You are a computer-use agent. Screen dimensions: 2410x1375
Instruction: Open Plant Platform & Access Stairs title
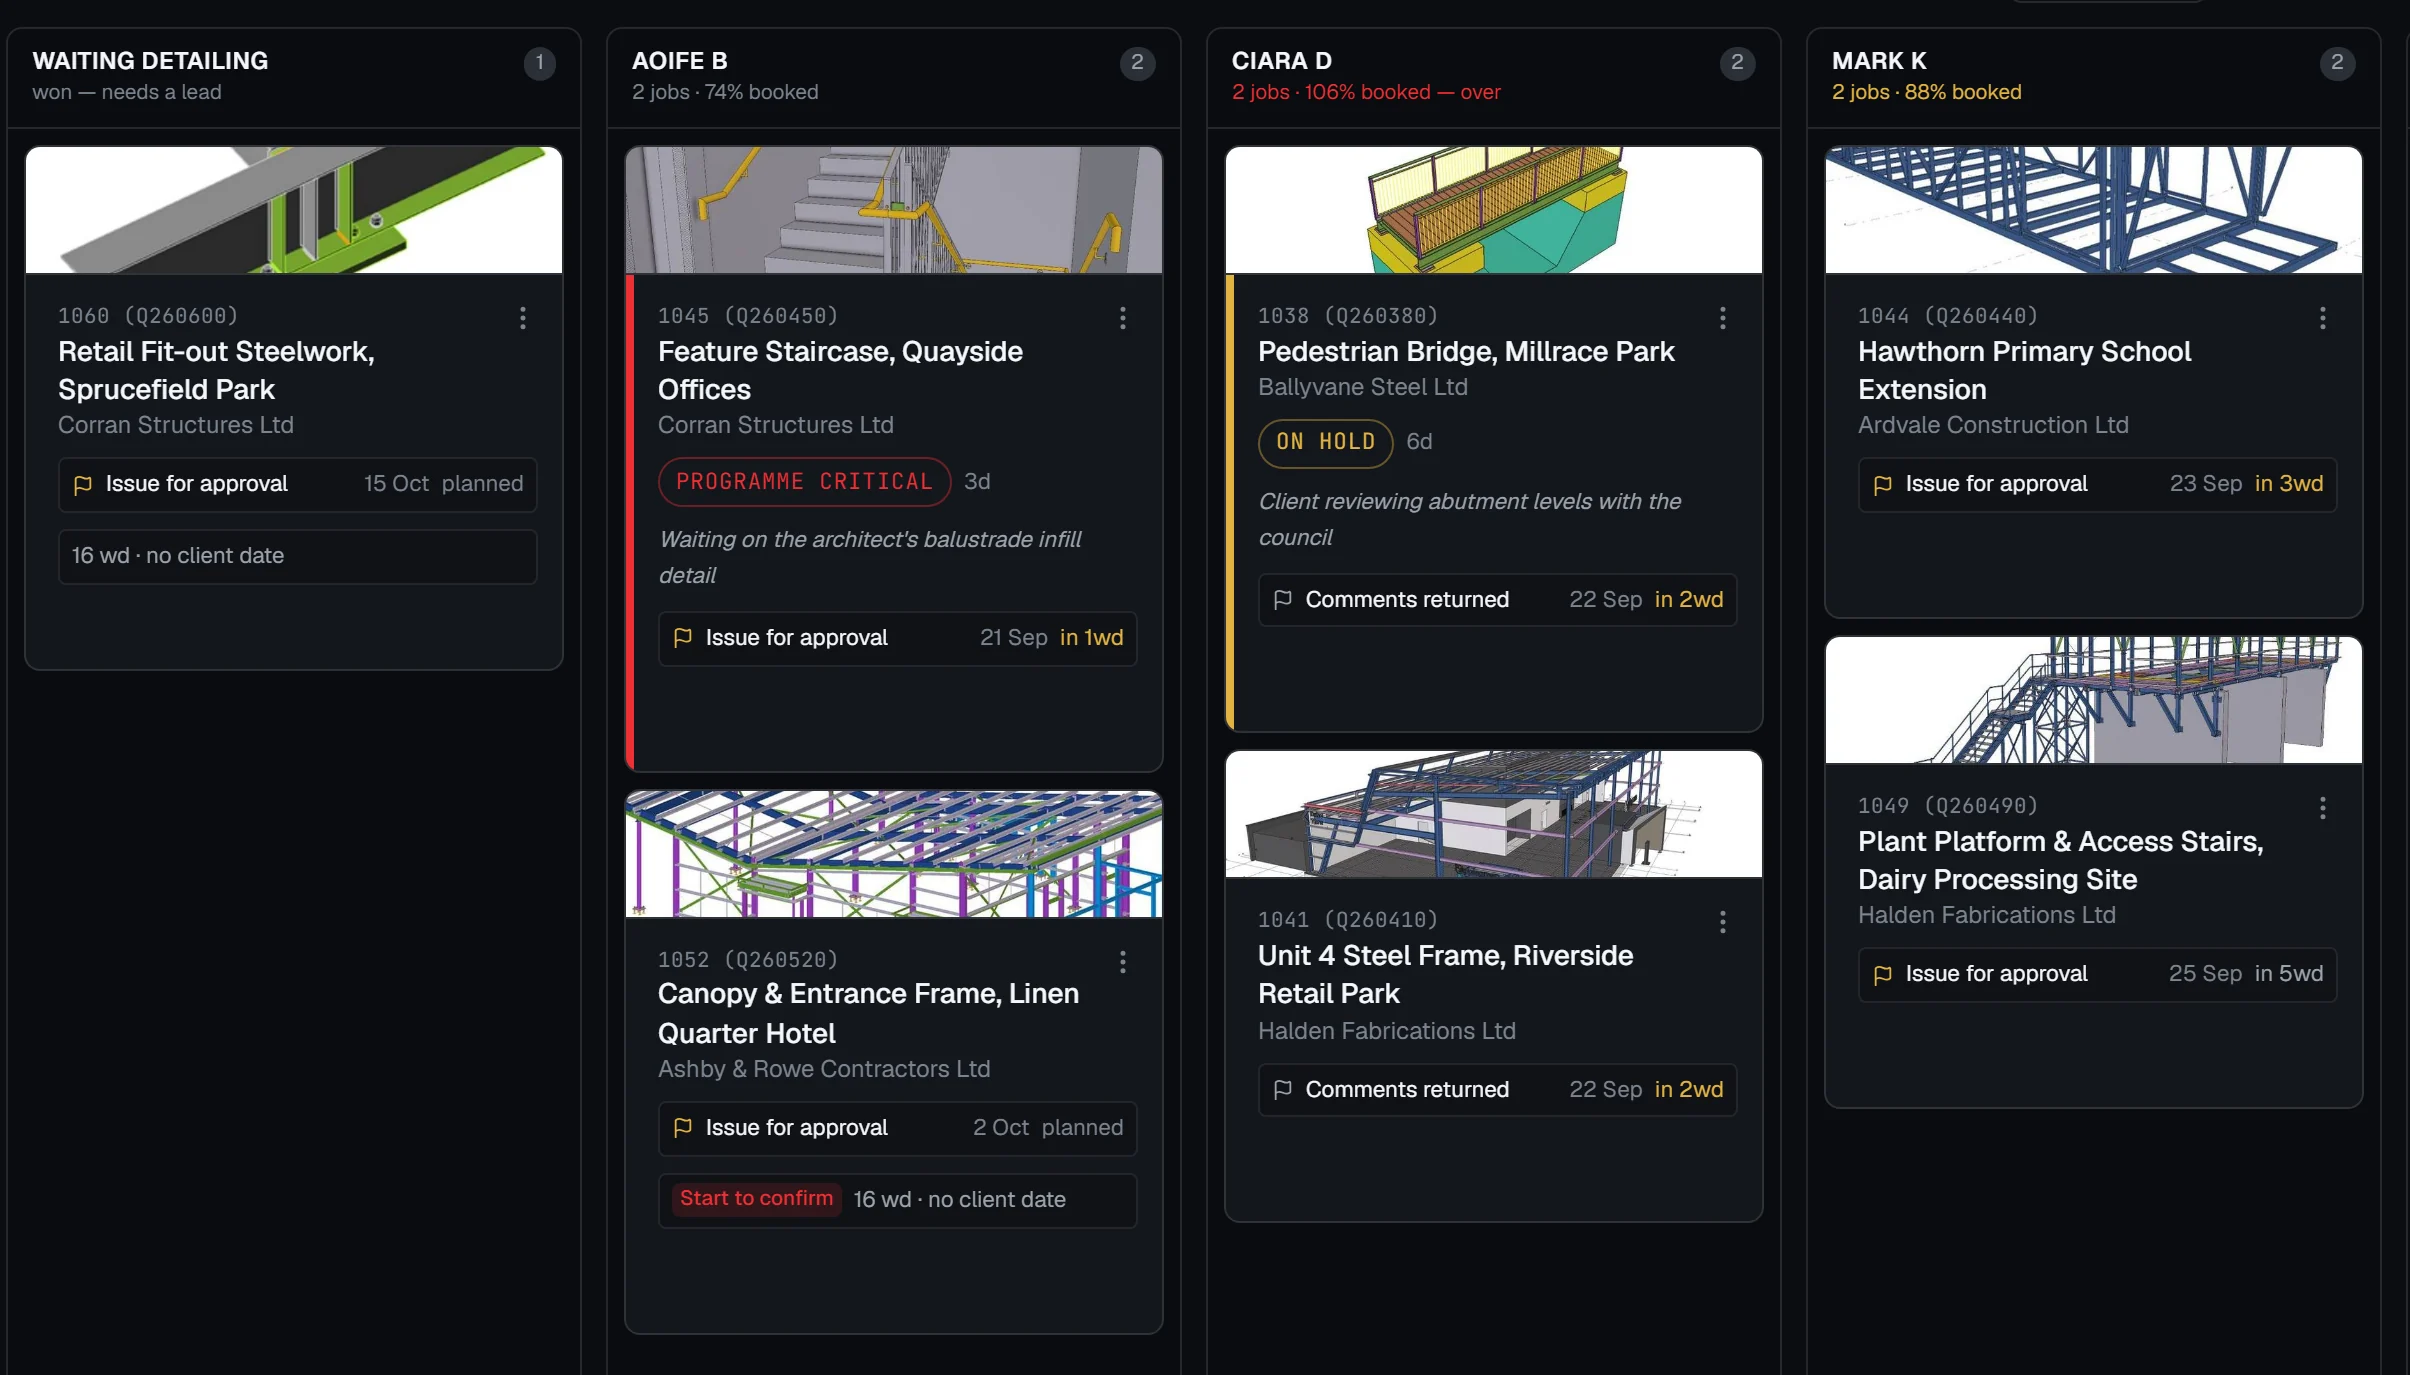[x=2060, y=860]
